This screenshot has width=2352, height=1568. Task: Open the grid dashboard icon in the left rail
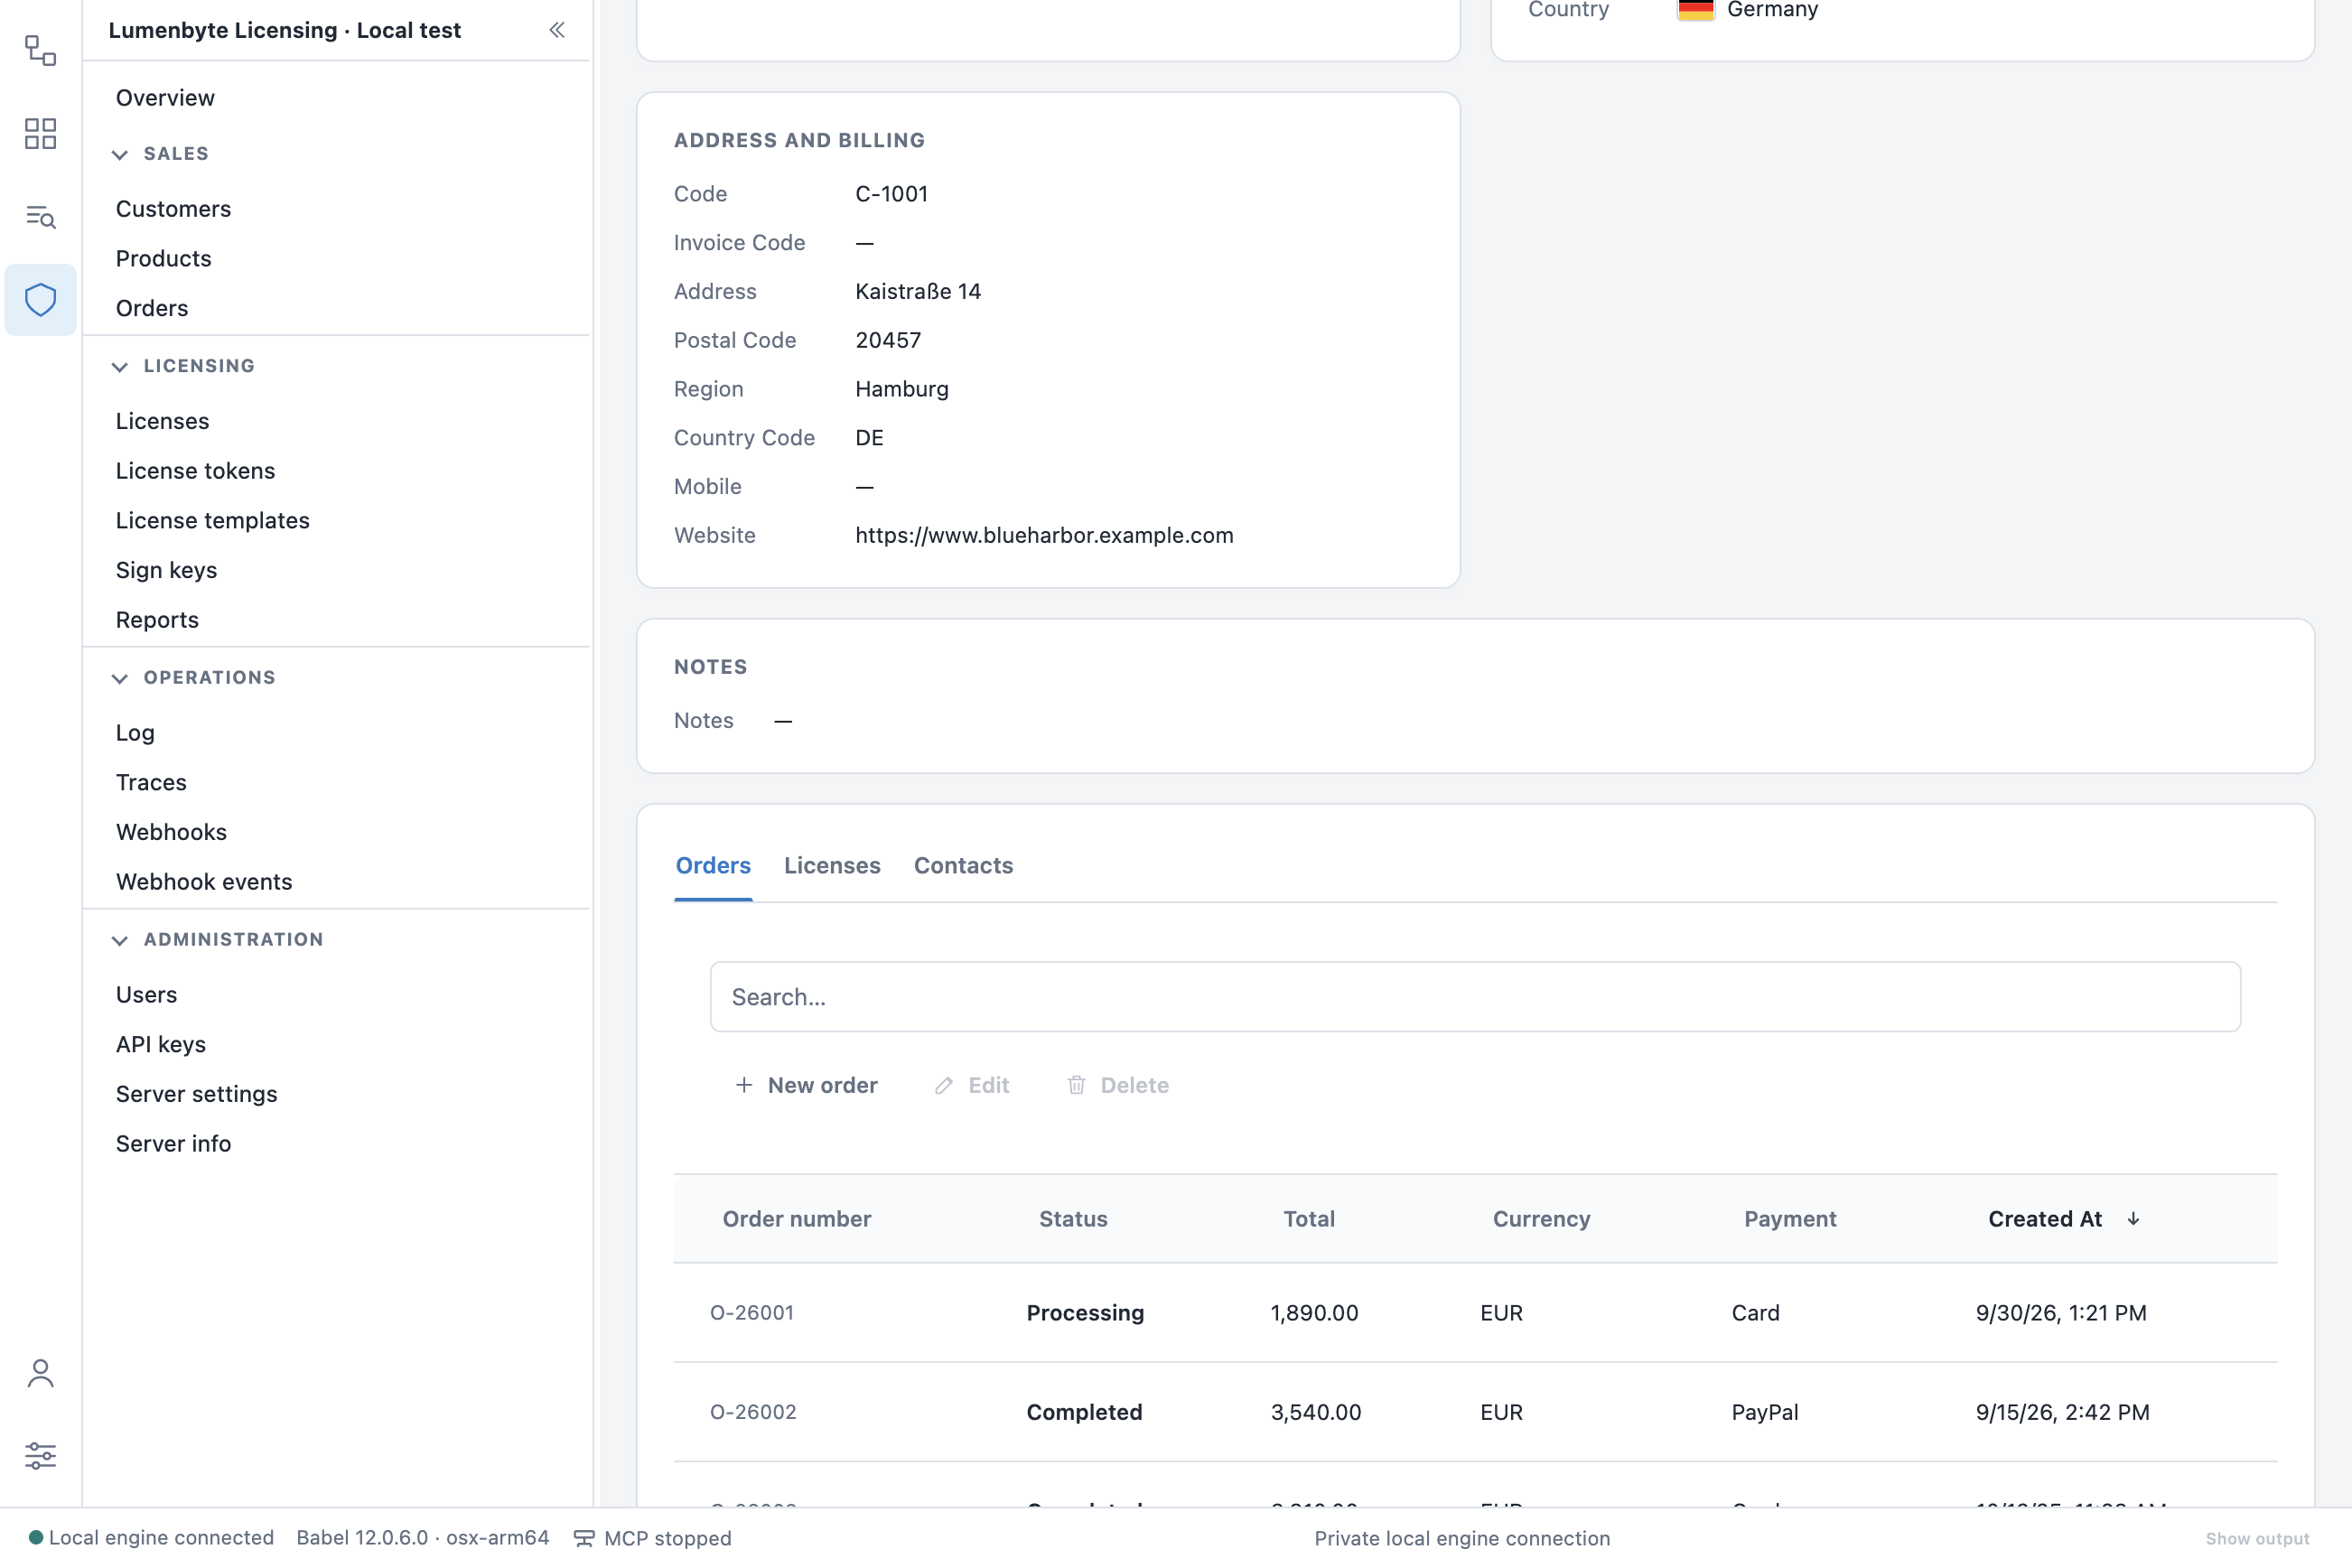[40, 133]
